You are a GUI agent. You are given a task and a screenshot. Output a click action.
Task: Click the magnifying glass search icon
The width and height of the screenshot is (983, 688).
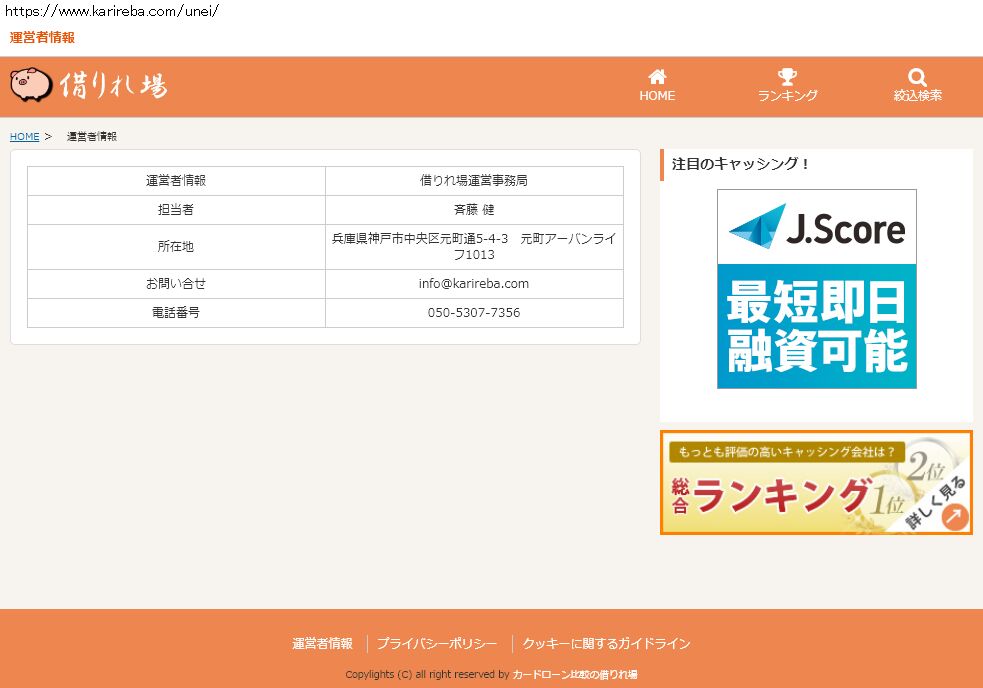[917, 77]
